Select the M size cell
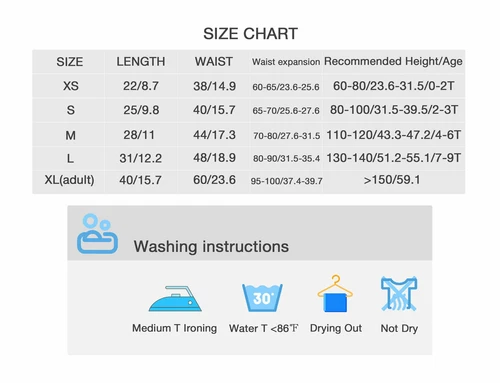Viewport: 500px width, 383px height. 70,135
